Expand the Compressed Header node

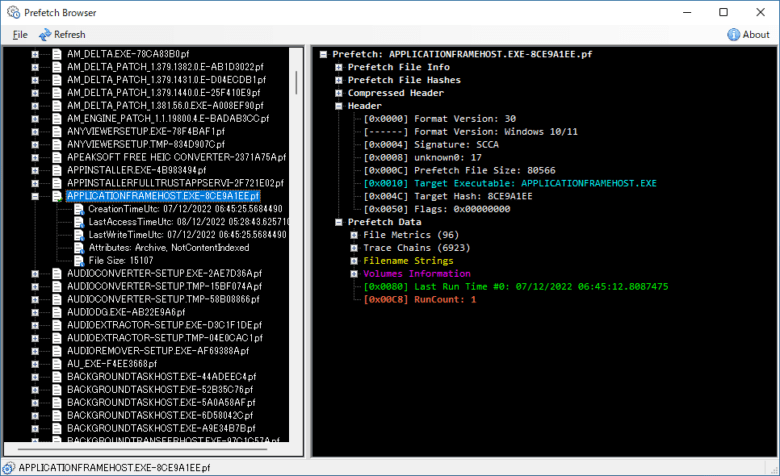[x=339, y=93]
